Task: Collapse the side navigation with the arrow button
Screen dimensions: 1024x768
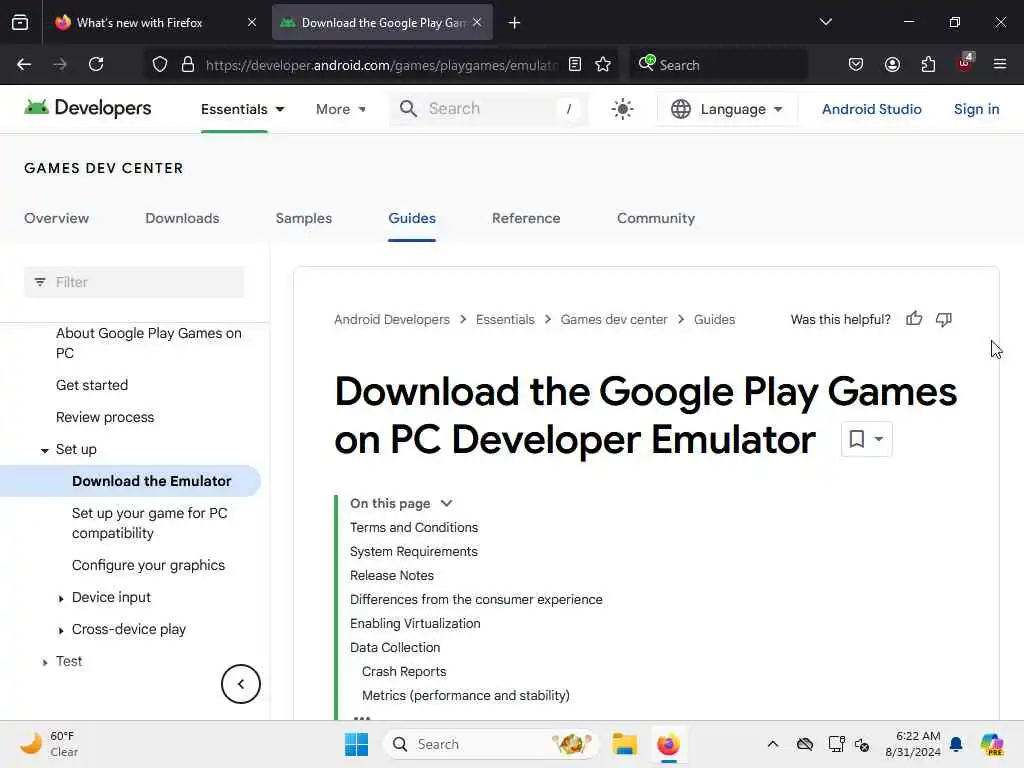Action: [x=240, y=684]
